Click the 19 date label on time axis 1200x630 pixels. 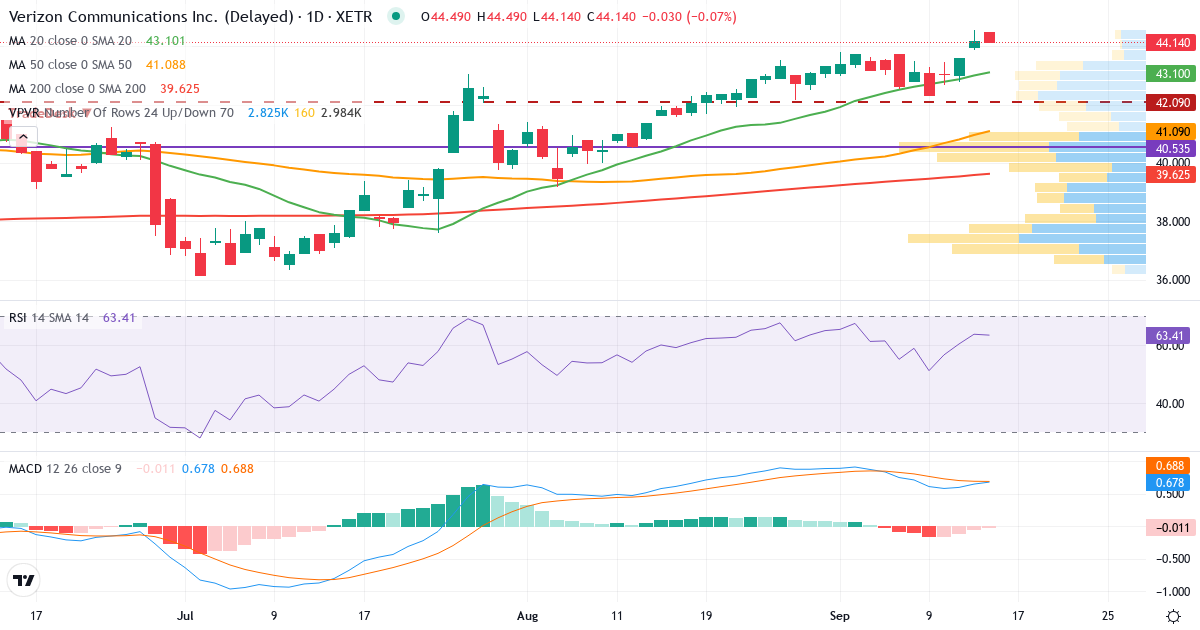[x=706, y=616]
